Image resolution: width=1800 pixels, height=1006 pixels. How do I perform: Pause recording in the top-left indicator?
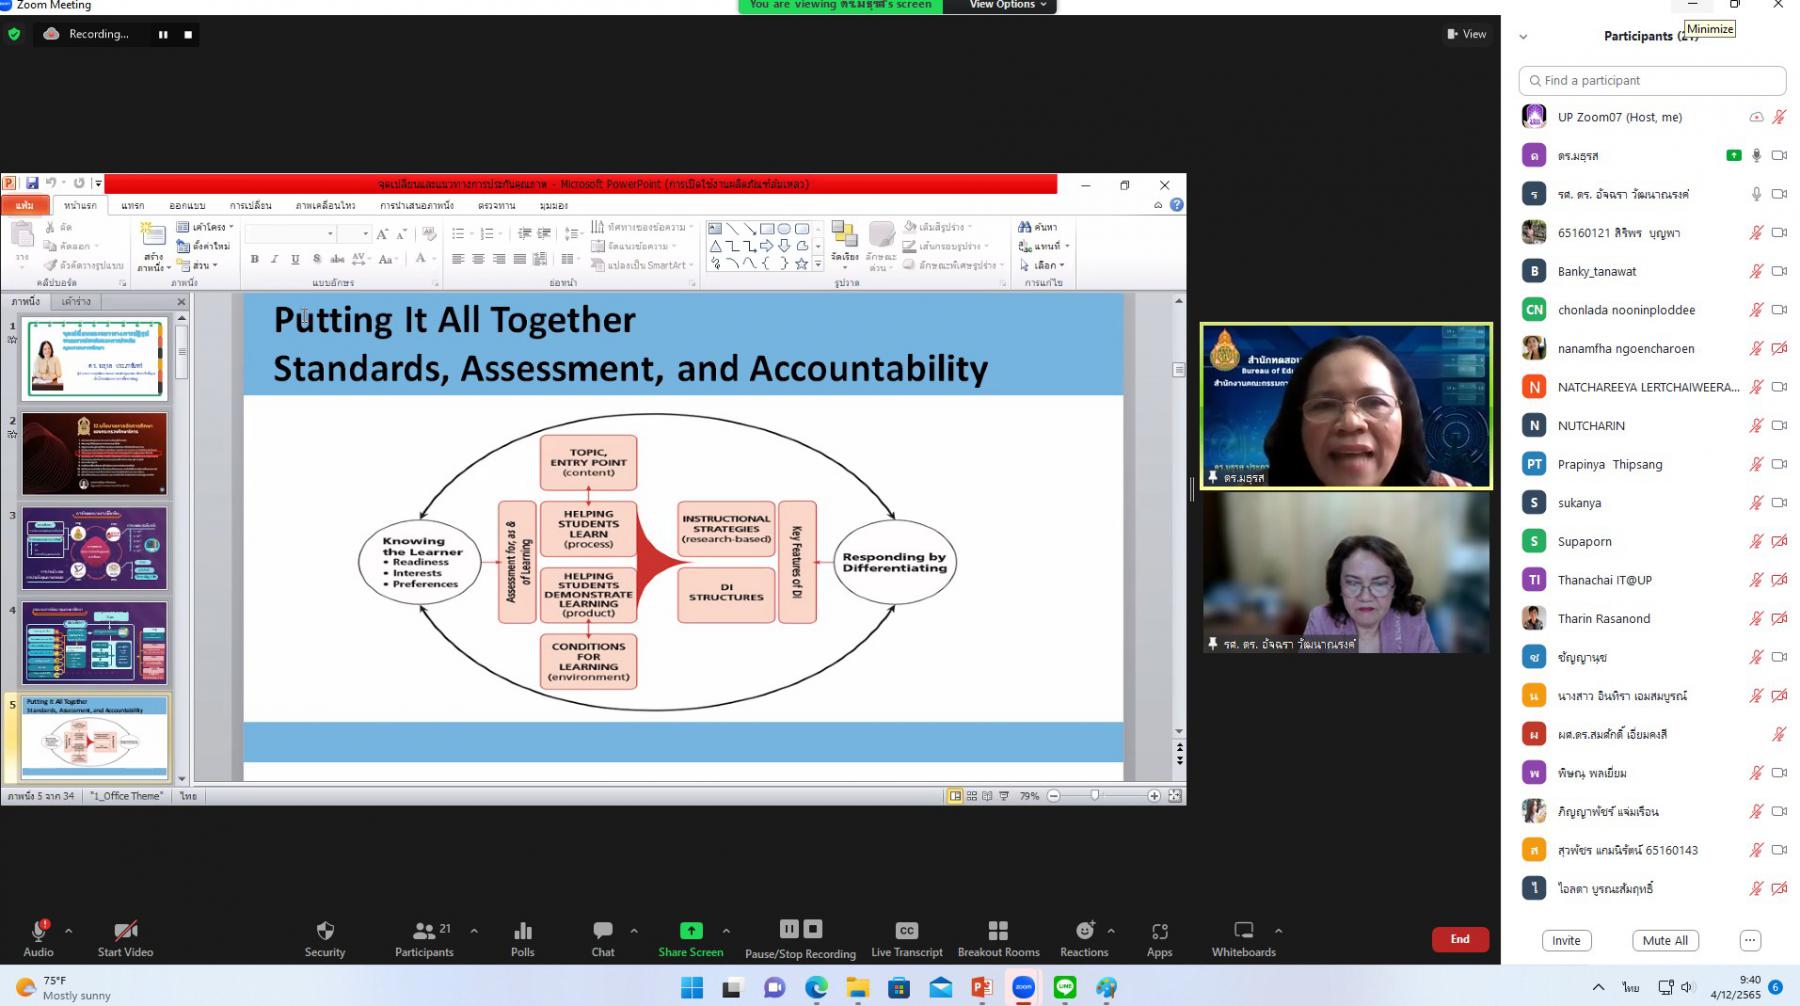tap(163, 34)
